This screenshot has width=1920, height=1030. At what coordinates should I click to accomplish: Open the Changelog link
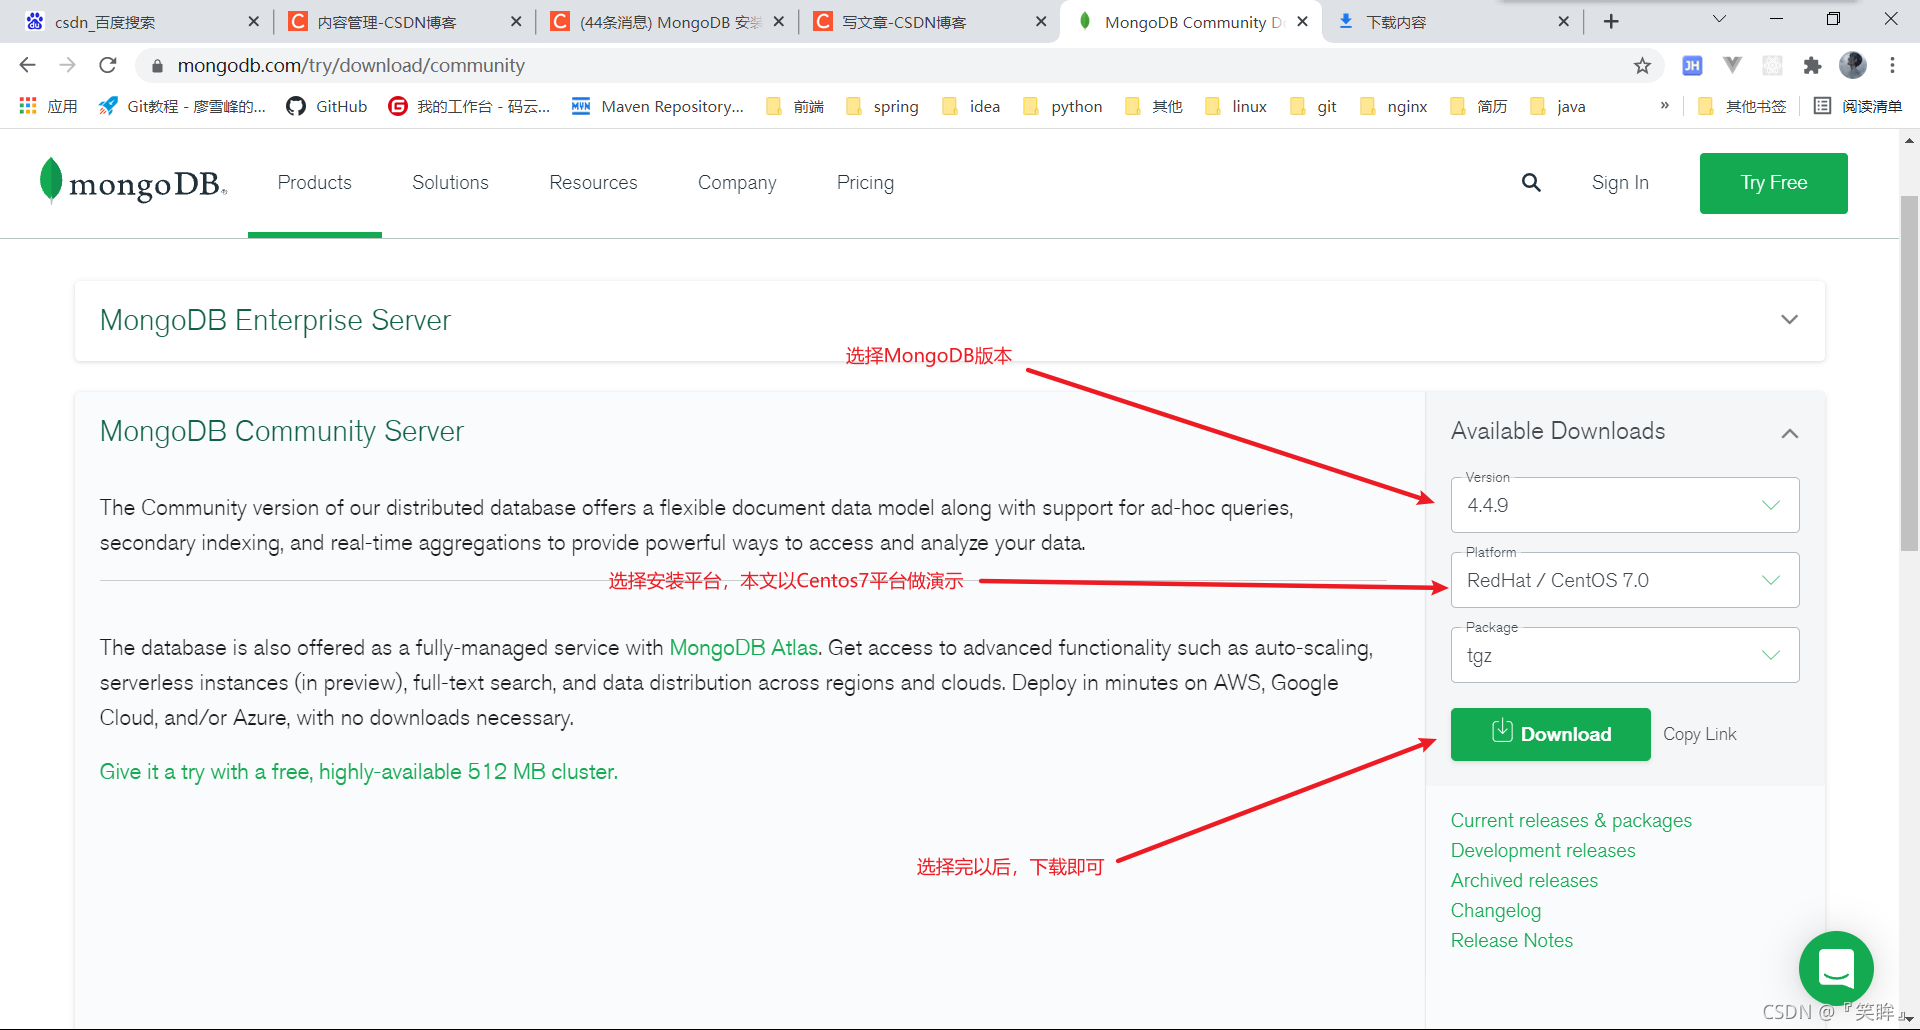coord(1496,910)
